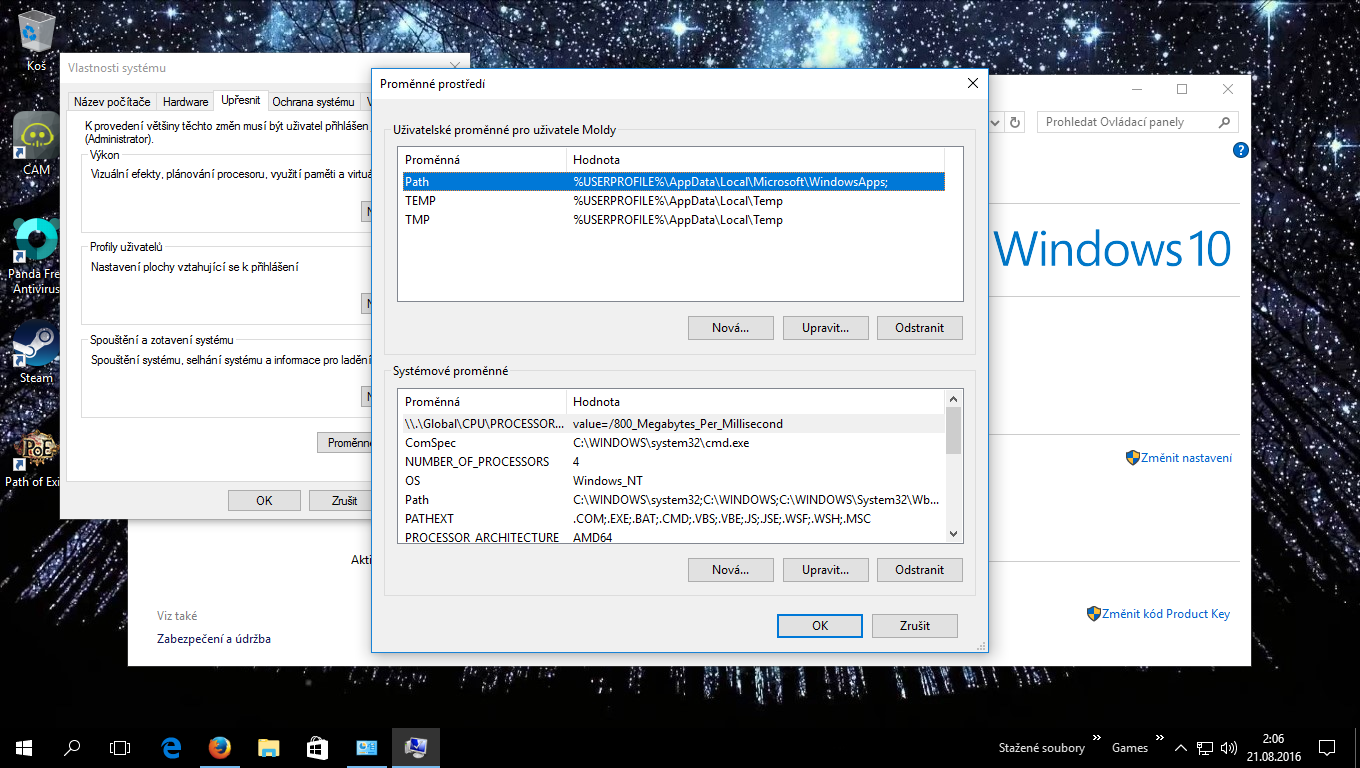Open Microsoft Edge from the taskbar
The image size is (1360, 768).
point(171,747)
